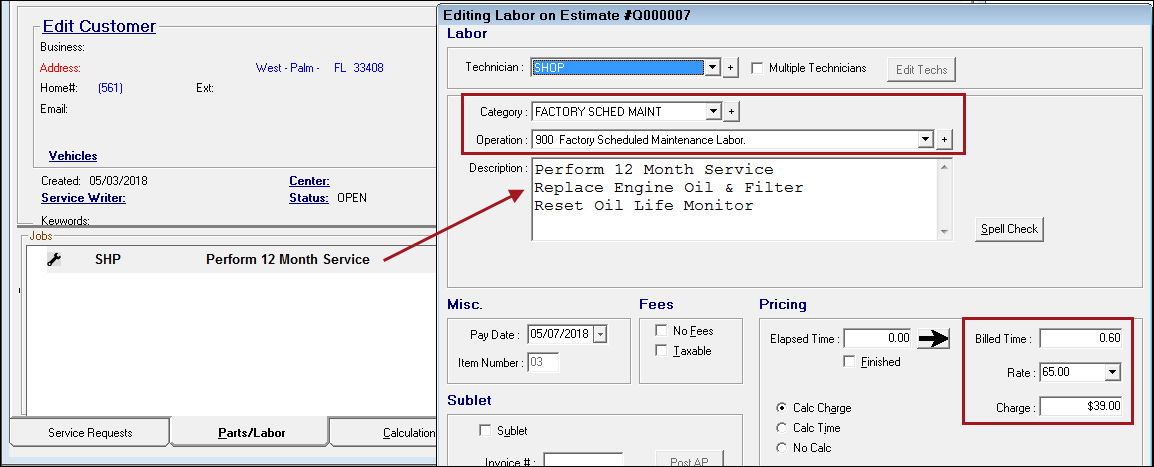Open the Vehicles link
The width and height of the screenshot is (1154, 467).
[x=73, y=156]
